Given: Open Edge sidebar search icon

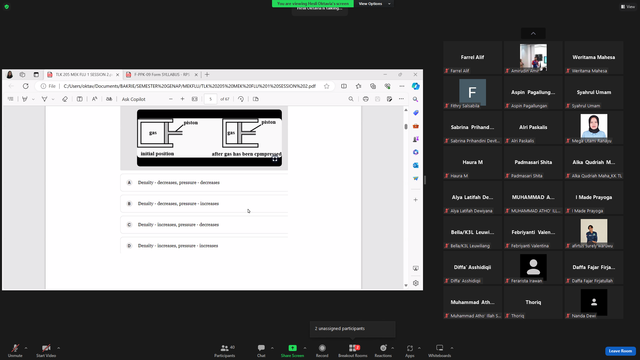Looking at the screenshot, I should 416,99.
